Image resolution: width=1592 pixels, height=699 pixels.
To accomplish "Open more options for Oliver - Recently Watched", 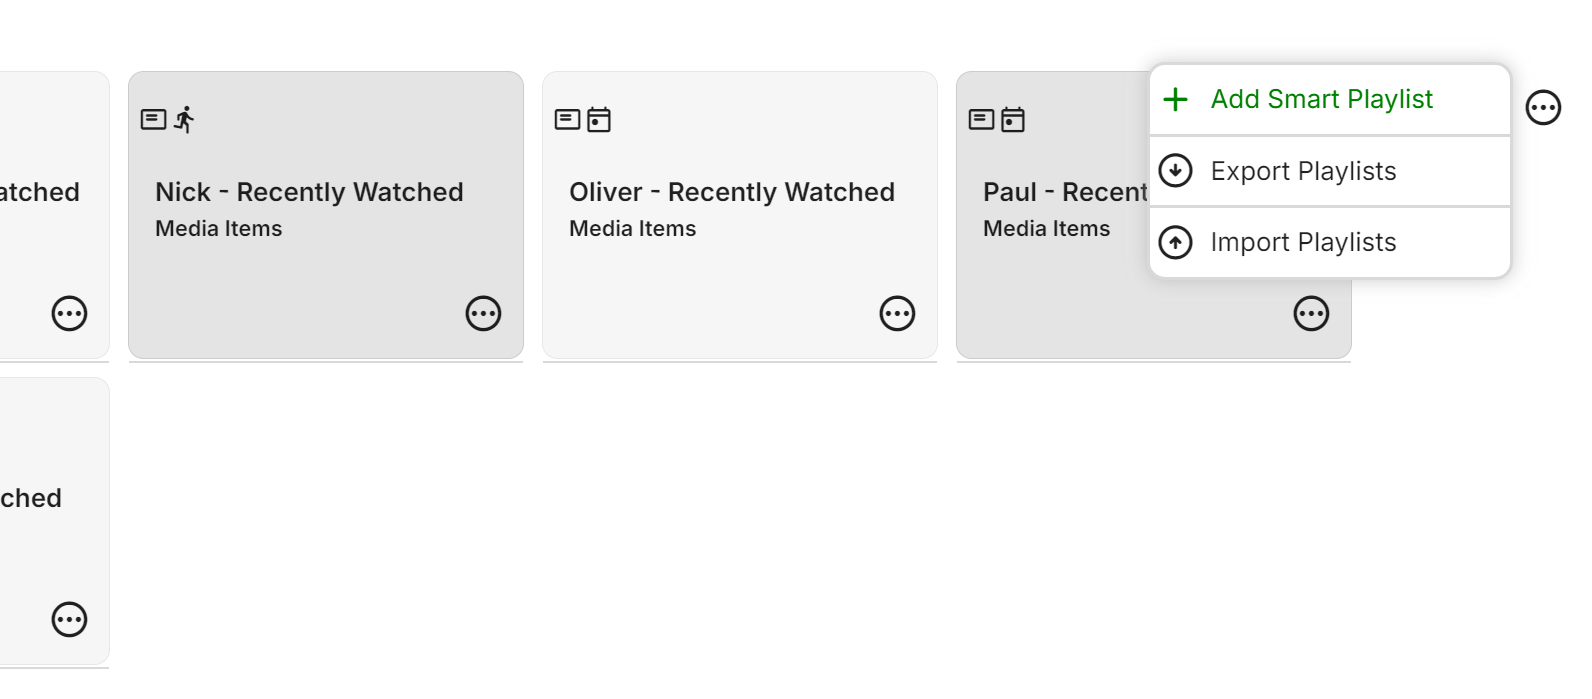I will (897, 314).
